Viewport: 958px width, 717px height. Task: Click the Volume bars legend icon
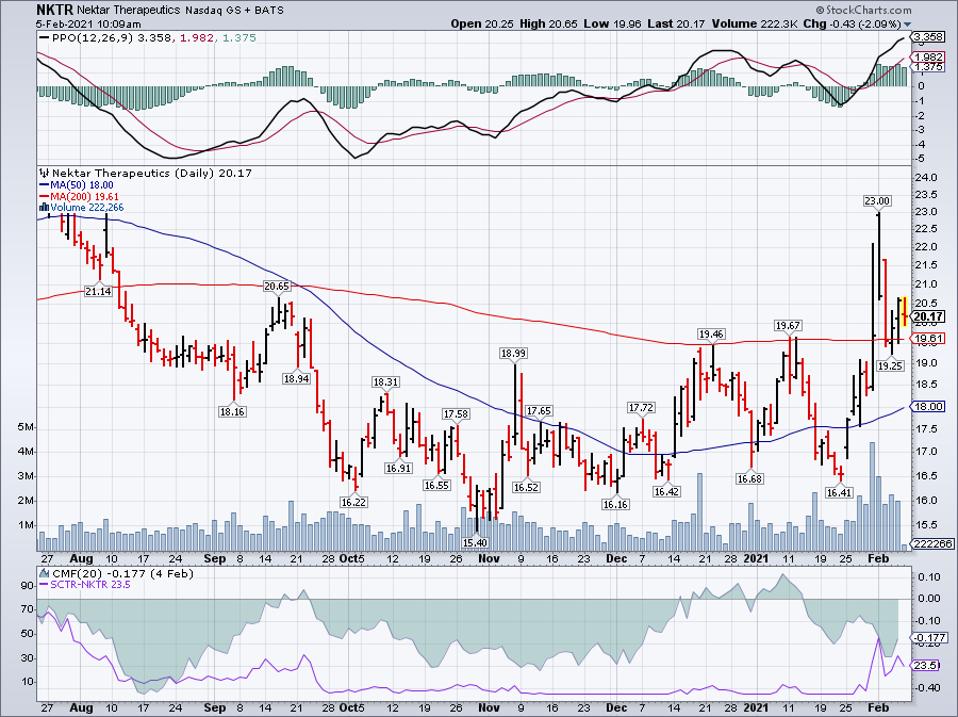point(43,208)
